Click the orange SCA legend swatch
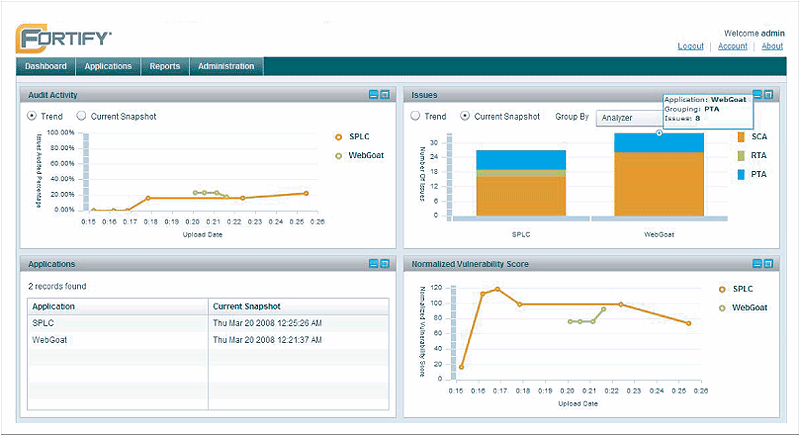This screenshot has width=800, height=435. tap(740, 136)
